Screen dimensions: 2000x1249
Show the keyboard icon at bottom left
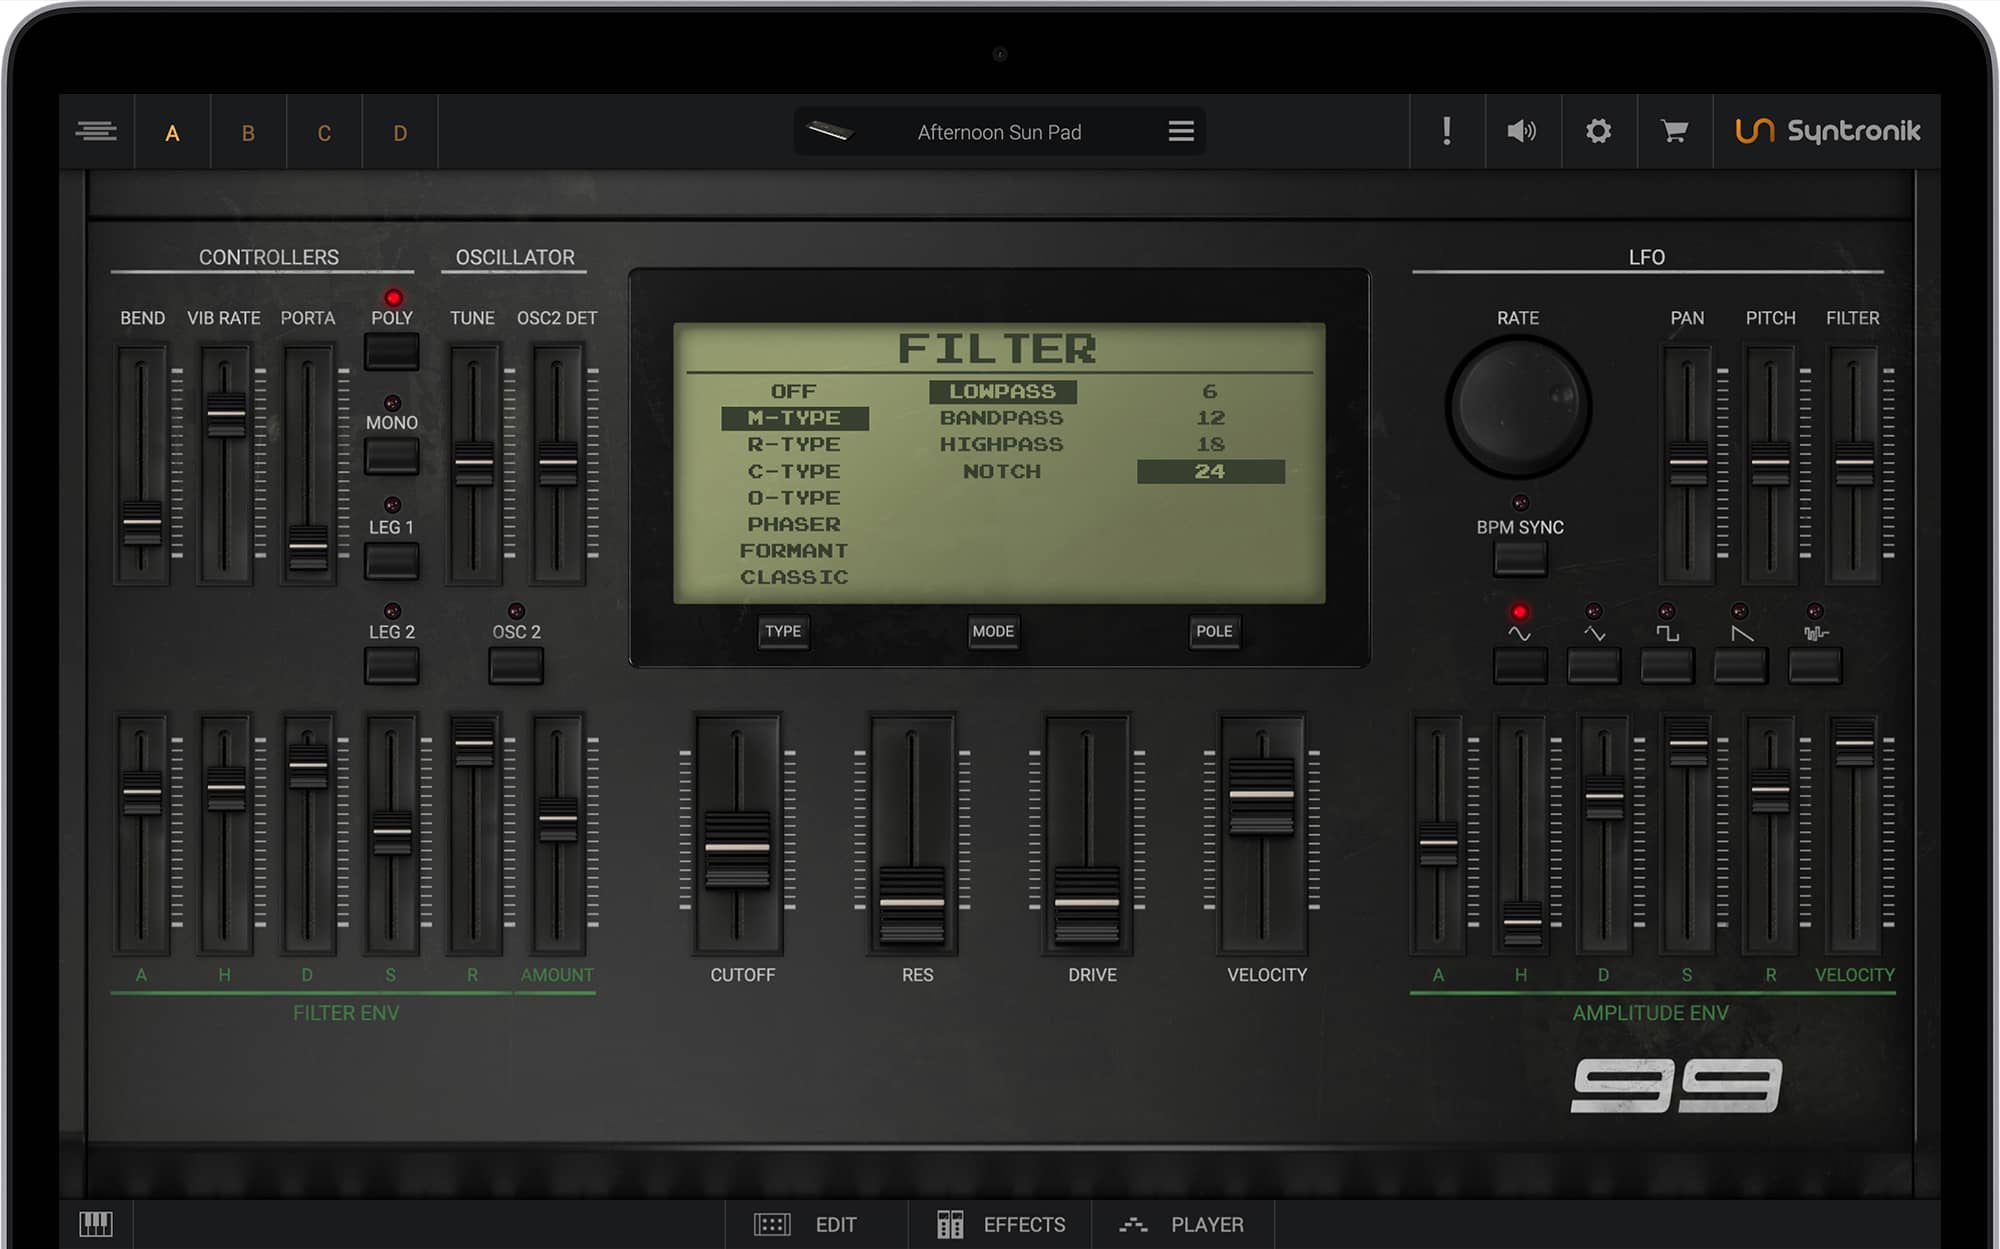[96, 1223]
